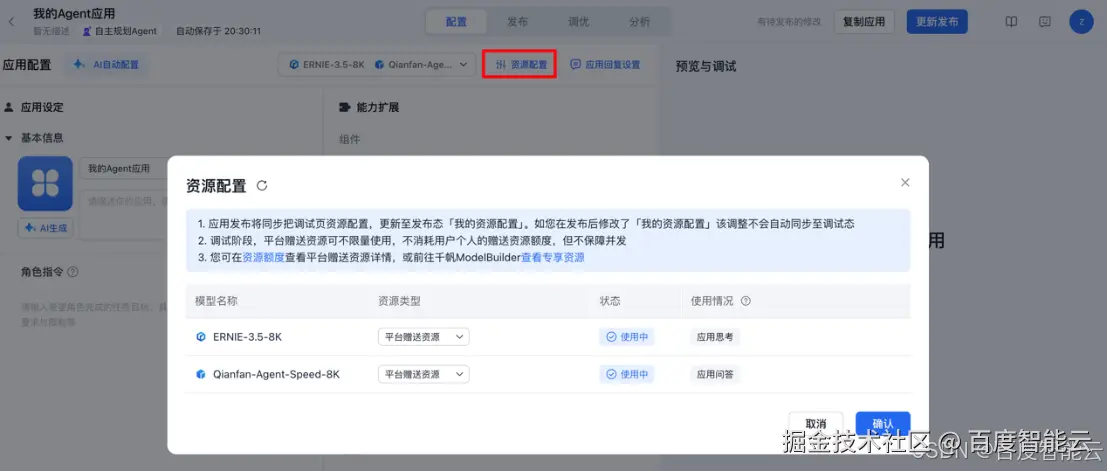Click the 更新发布 button
This screenshot has height=471, width=1108.
tap(937, 22)
